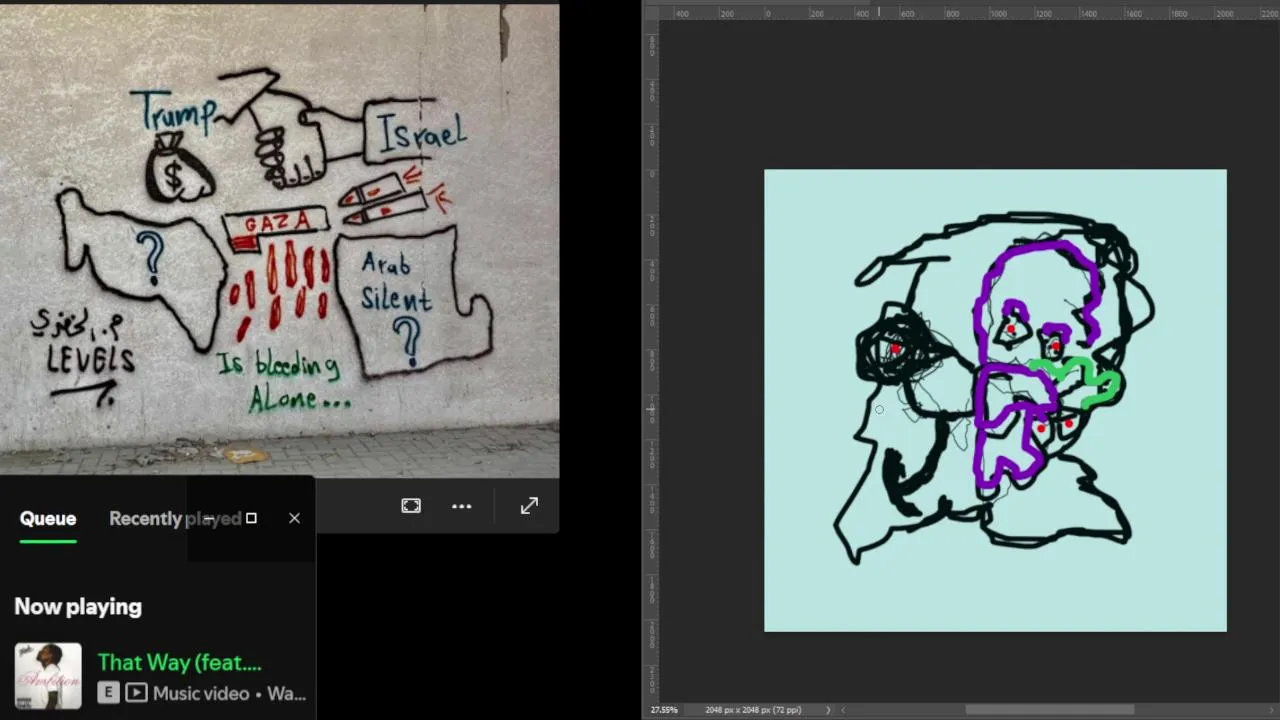Click the Photoshop scrollbar right arrow
This screenshot has height=720, width=1280.
[x=1269, y=710]
